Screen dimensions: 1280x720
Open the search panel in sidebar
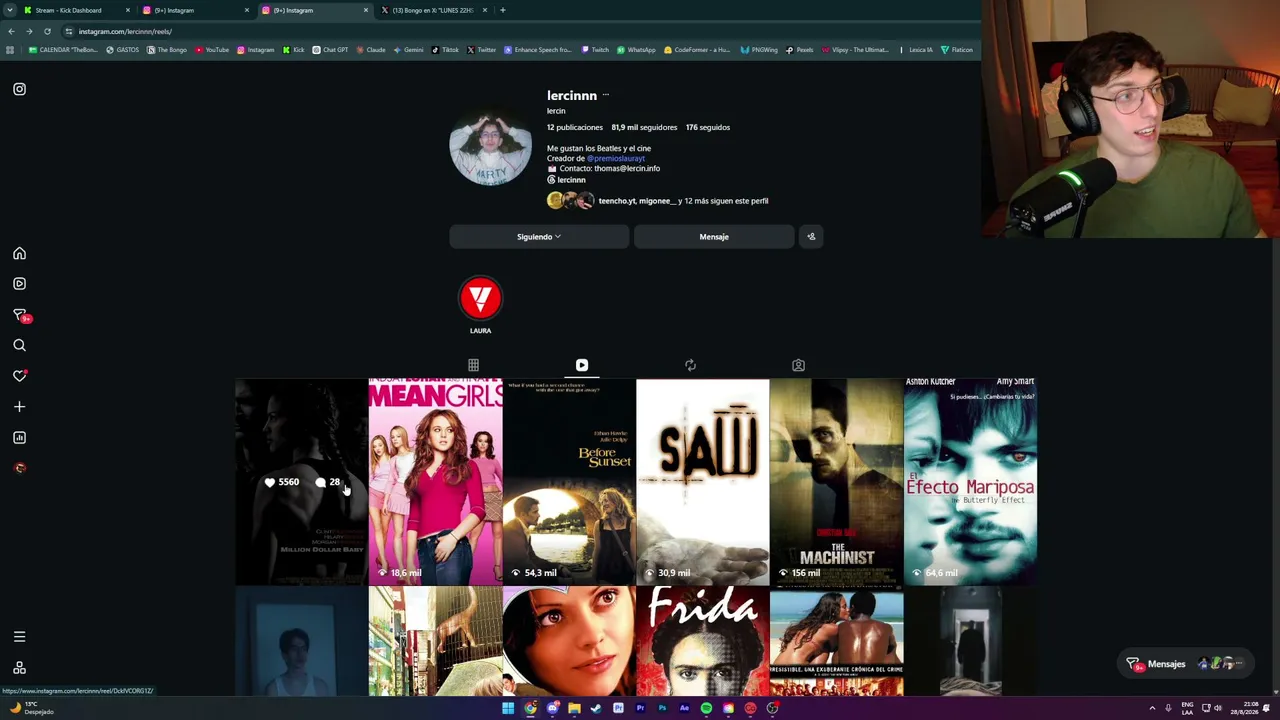pos(19,345)
